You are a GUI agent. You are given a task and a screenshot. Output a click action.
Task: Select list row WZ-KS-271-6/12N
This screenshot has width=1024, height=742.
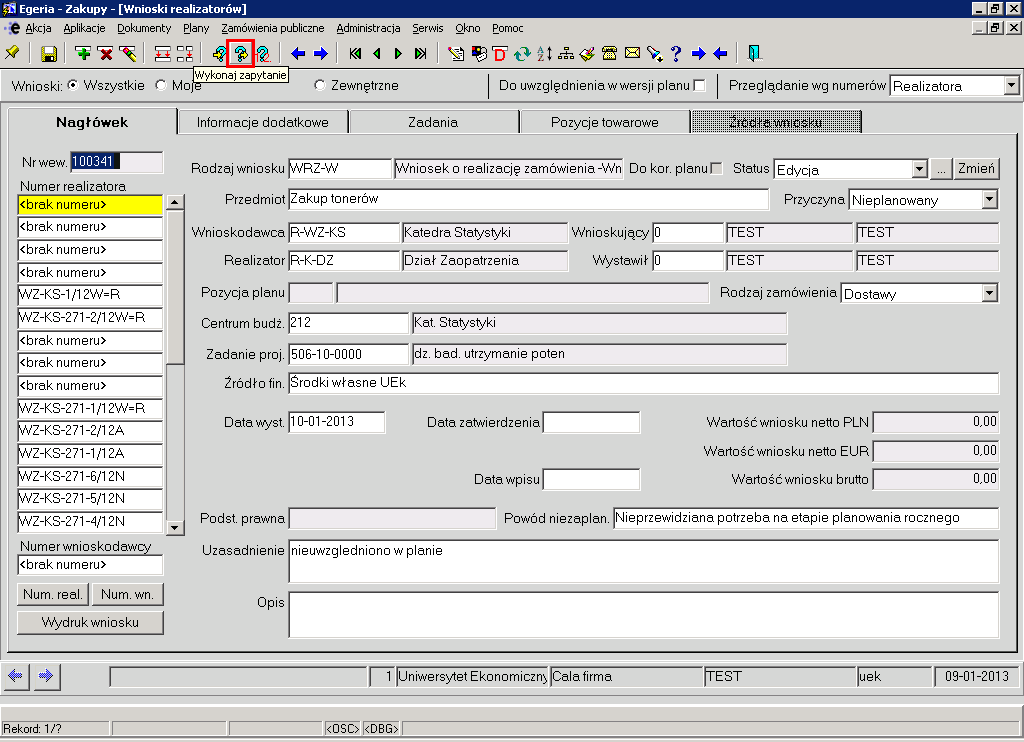(90, 476)
